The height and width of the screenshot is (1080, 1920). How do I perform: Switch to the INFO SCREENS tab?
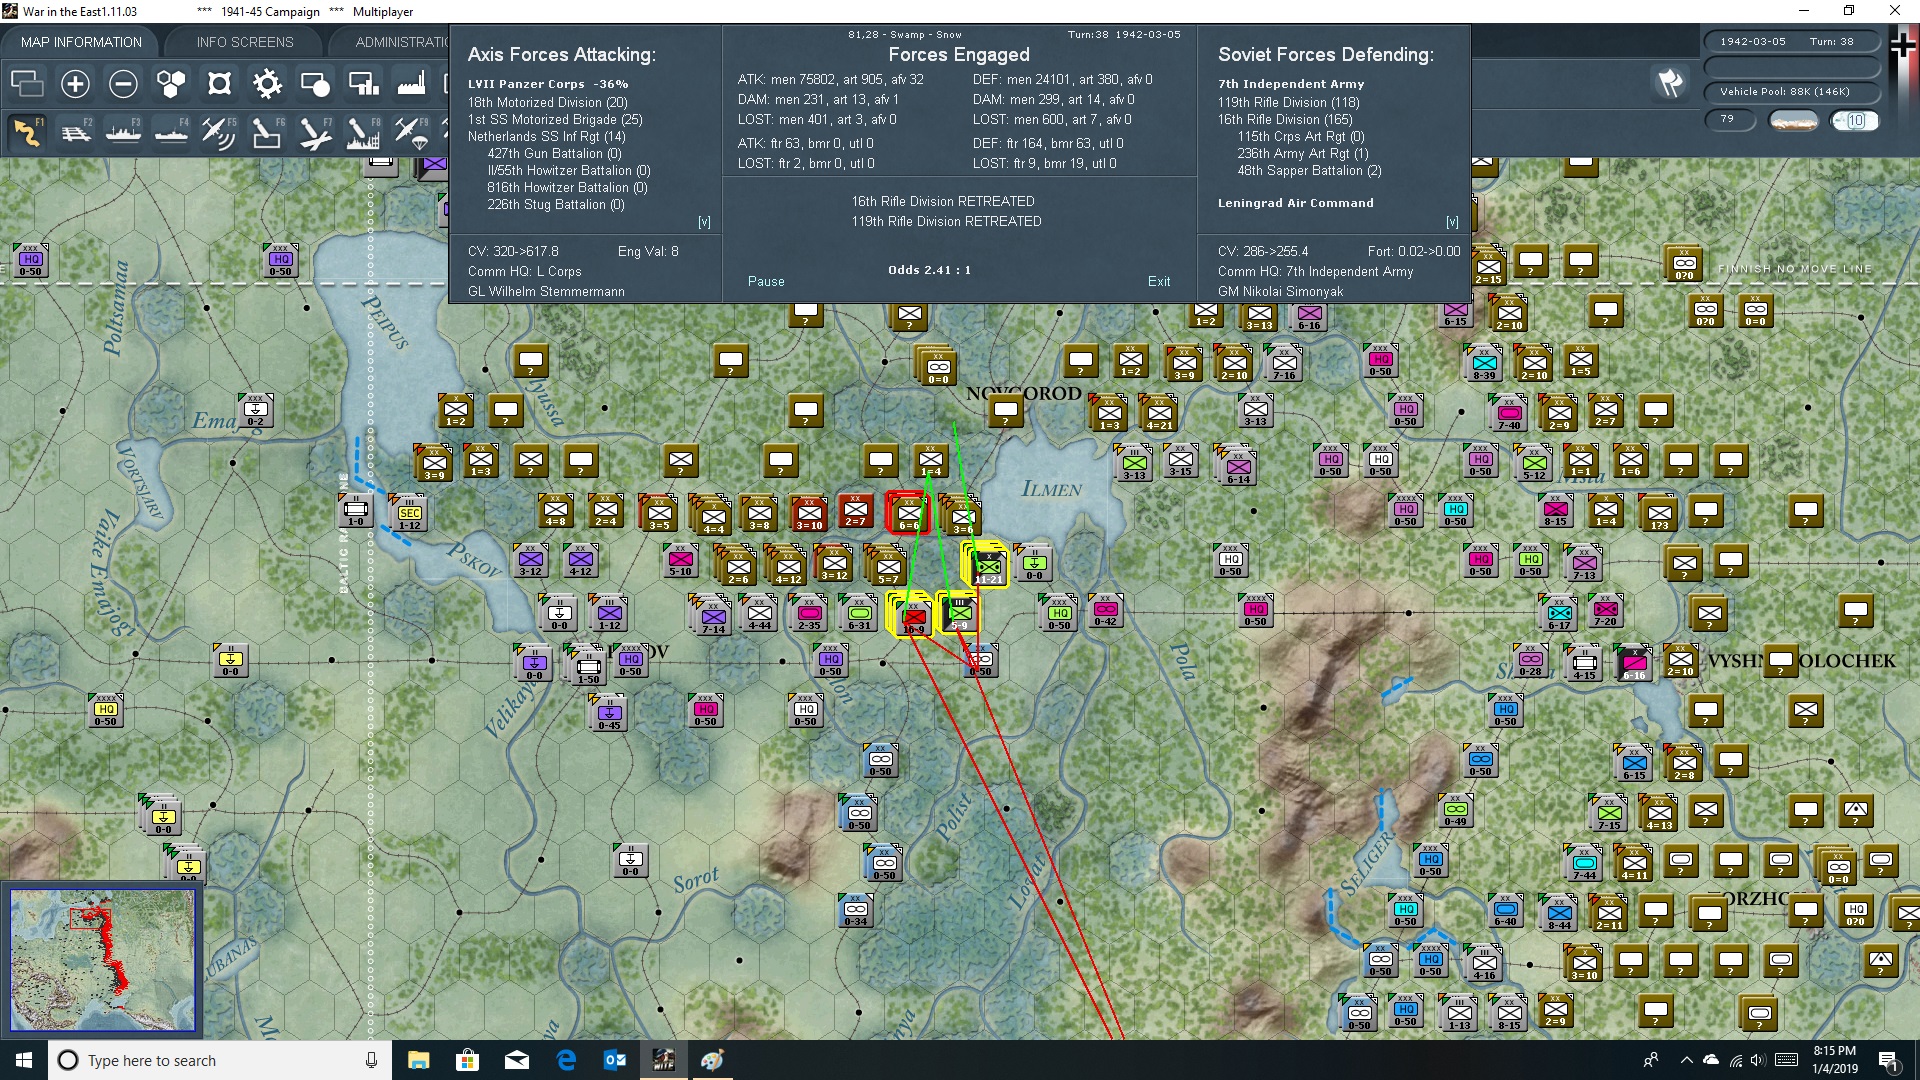pyautogui.click(x=244, y=41)
